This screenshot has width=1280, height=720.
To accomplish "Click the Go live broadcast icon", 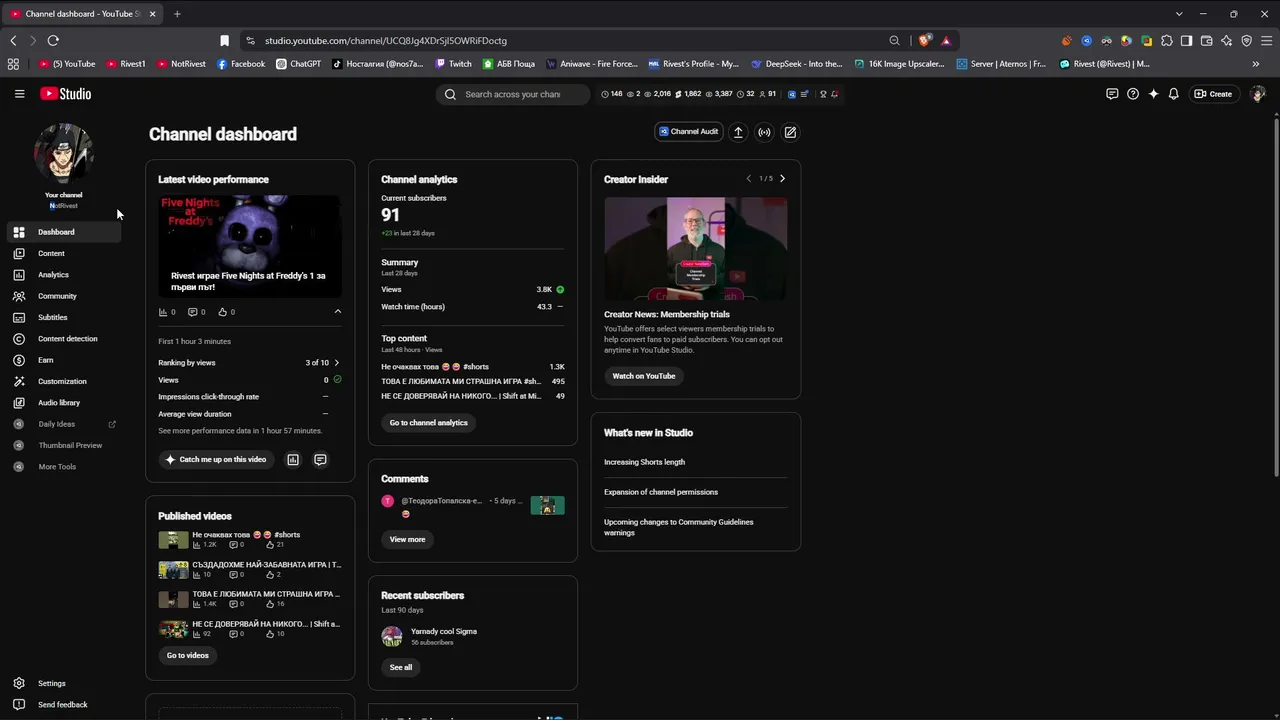I will click(x=764, y=132).
